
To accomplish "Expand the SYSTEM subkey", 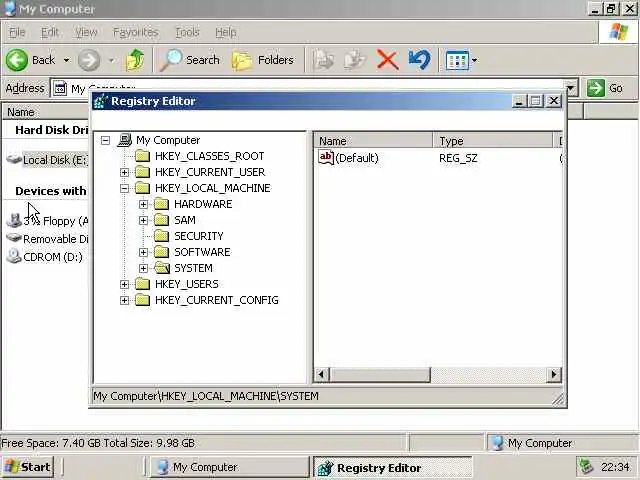I will coord(143,269).
